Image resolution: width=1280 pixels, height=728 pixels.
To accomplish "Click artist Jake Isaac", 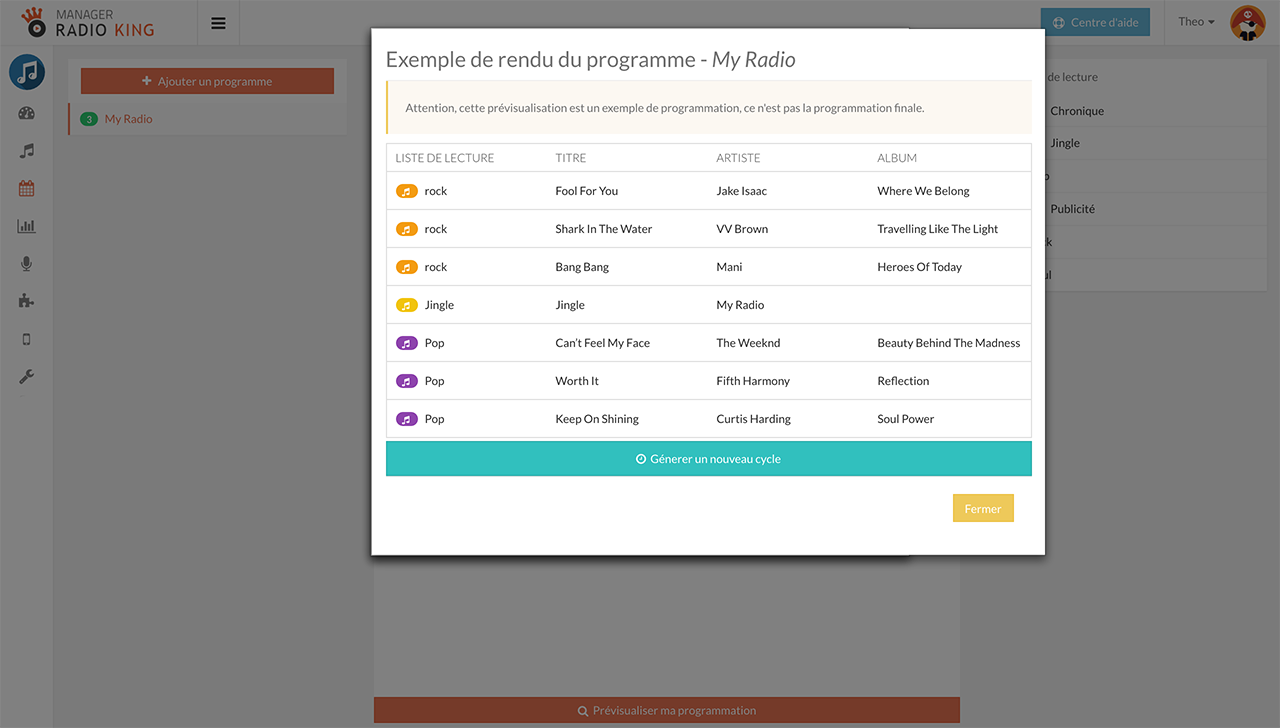I will pyautogui.click(x=742, y=191).
